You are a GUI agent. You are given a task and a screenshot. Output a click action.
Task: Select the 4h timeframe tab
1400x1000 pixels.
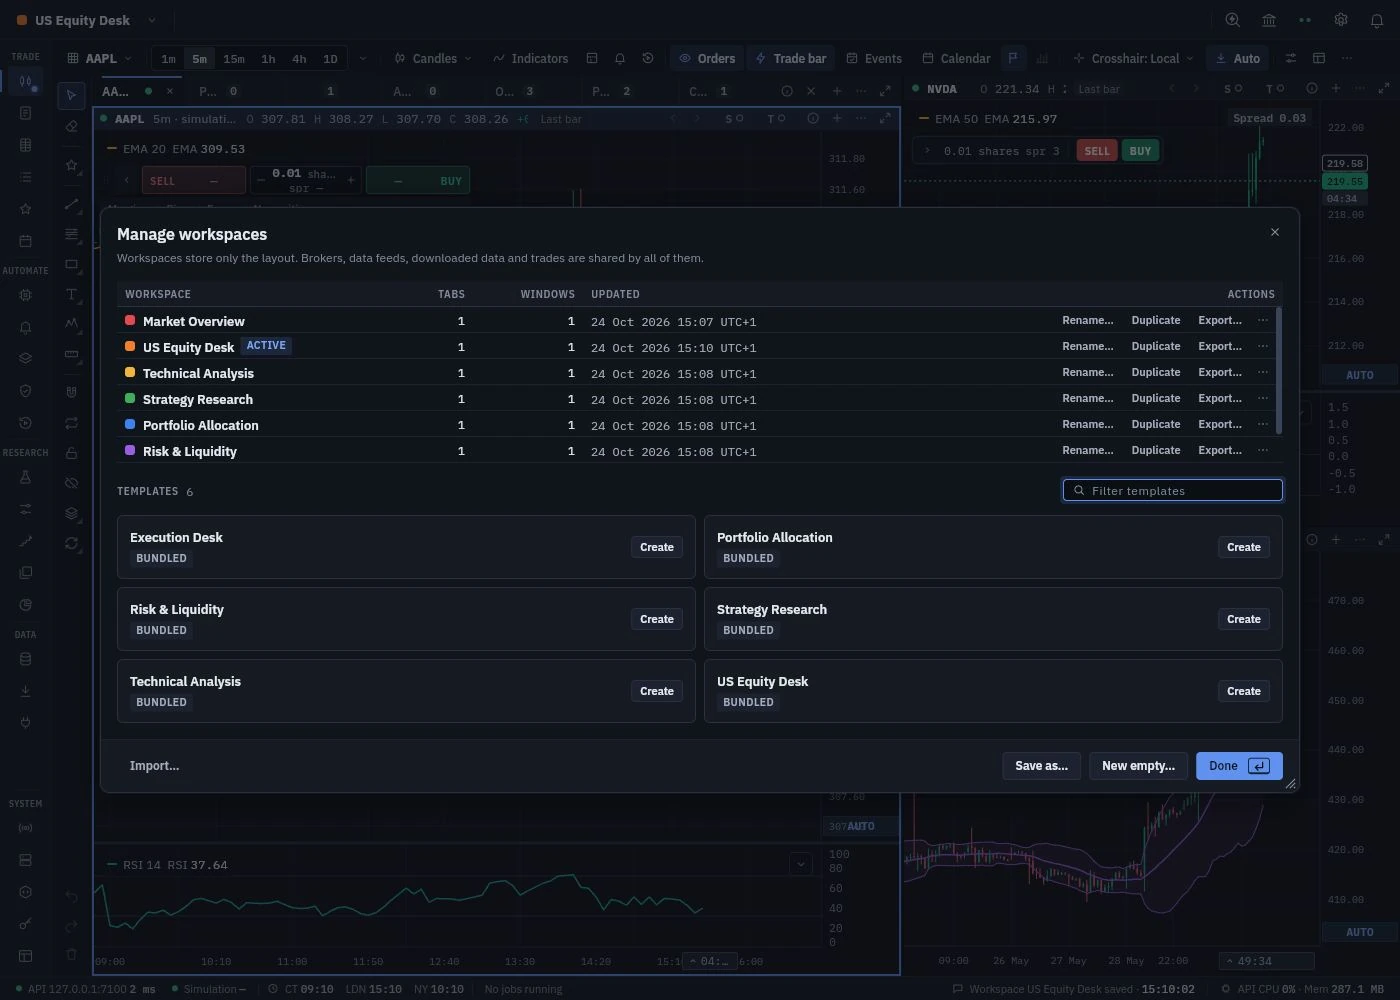pos(299,59)
